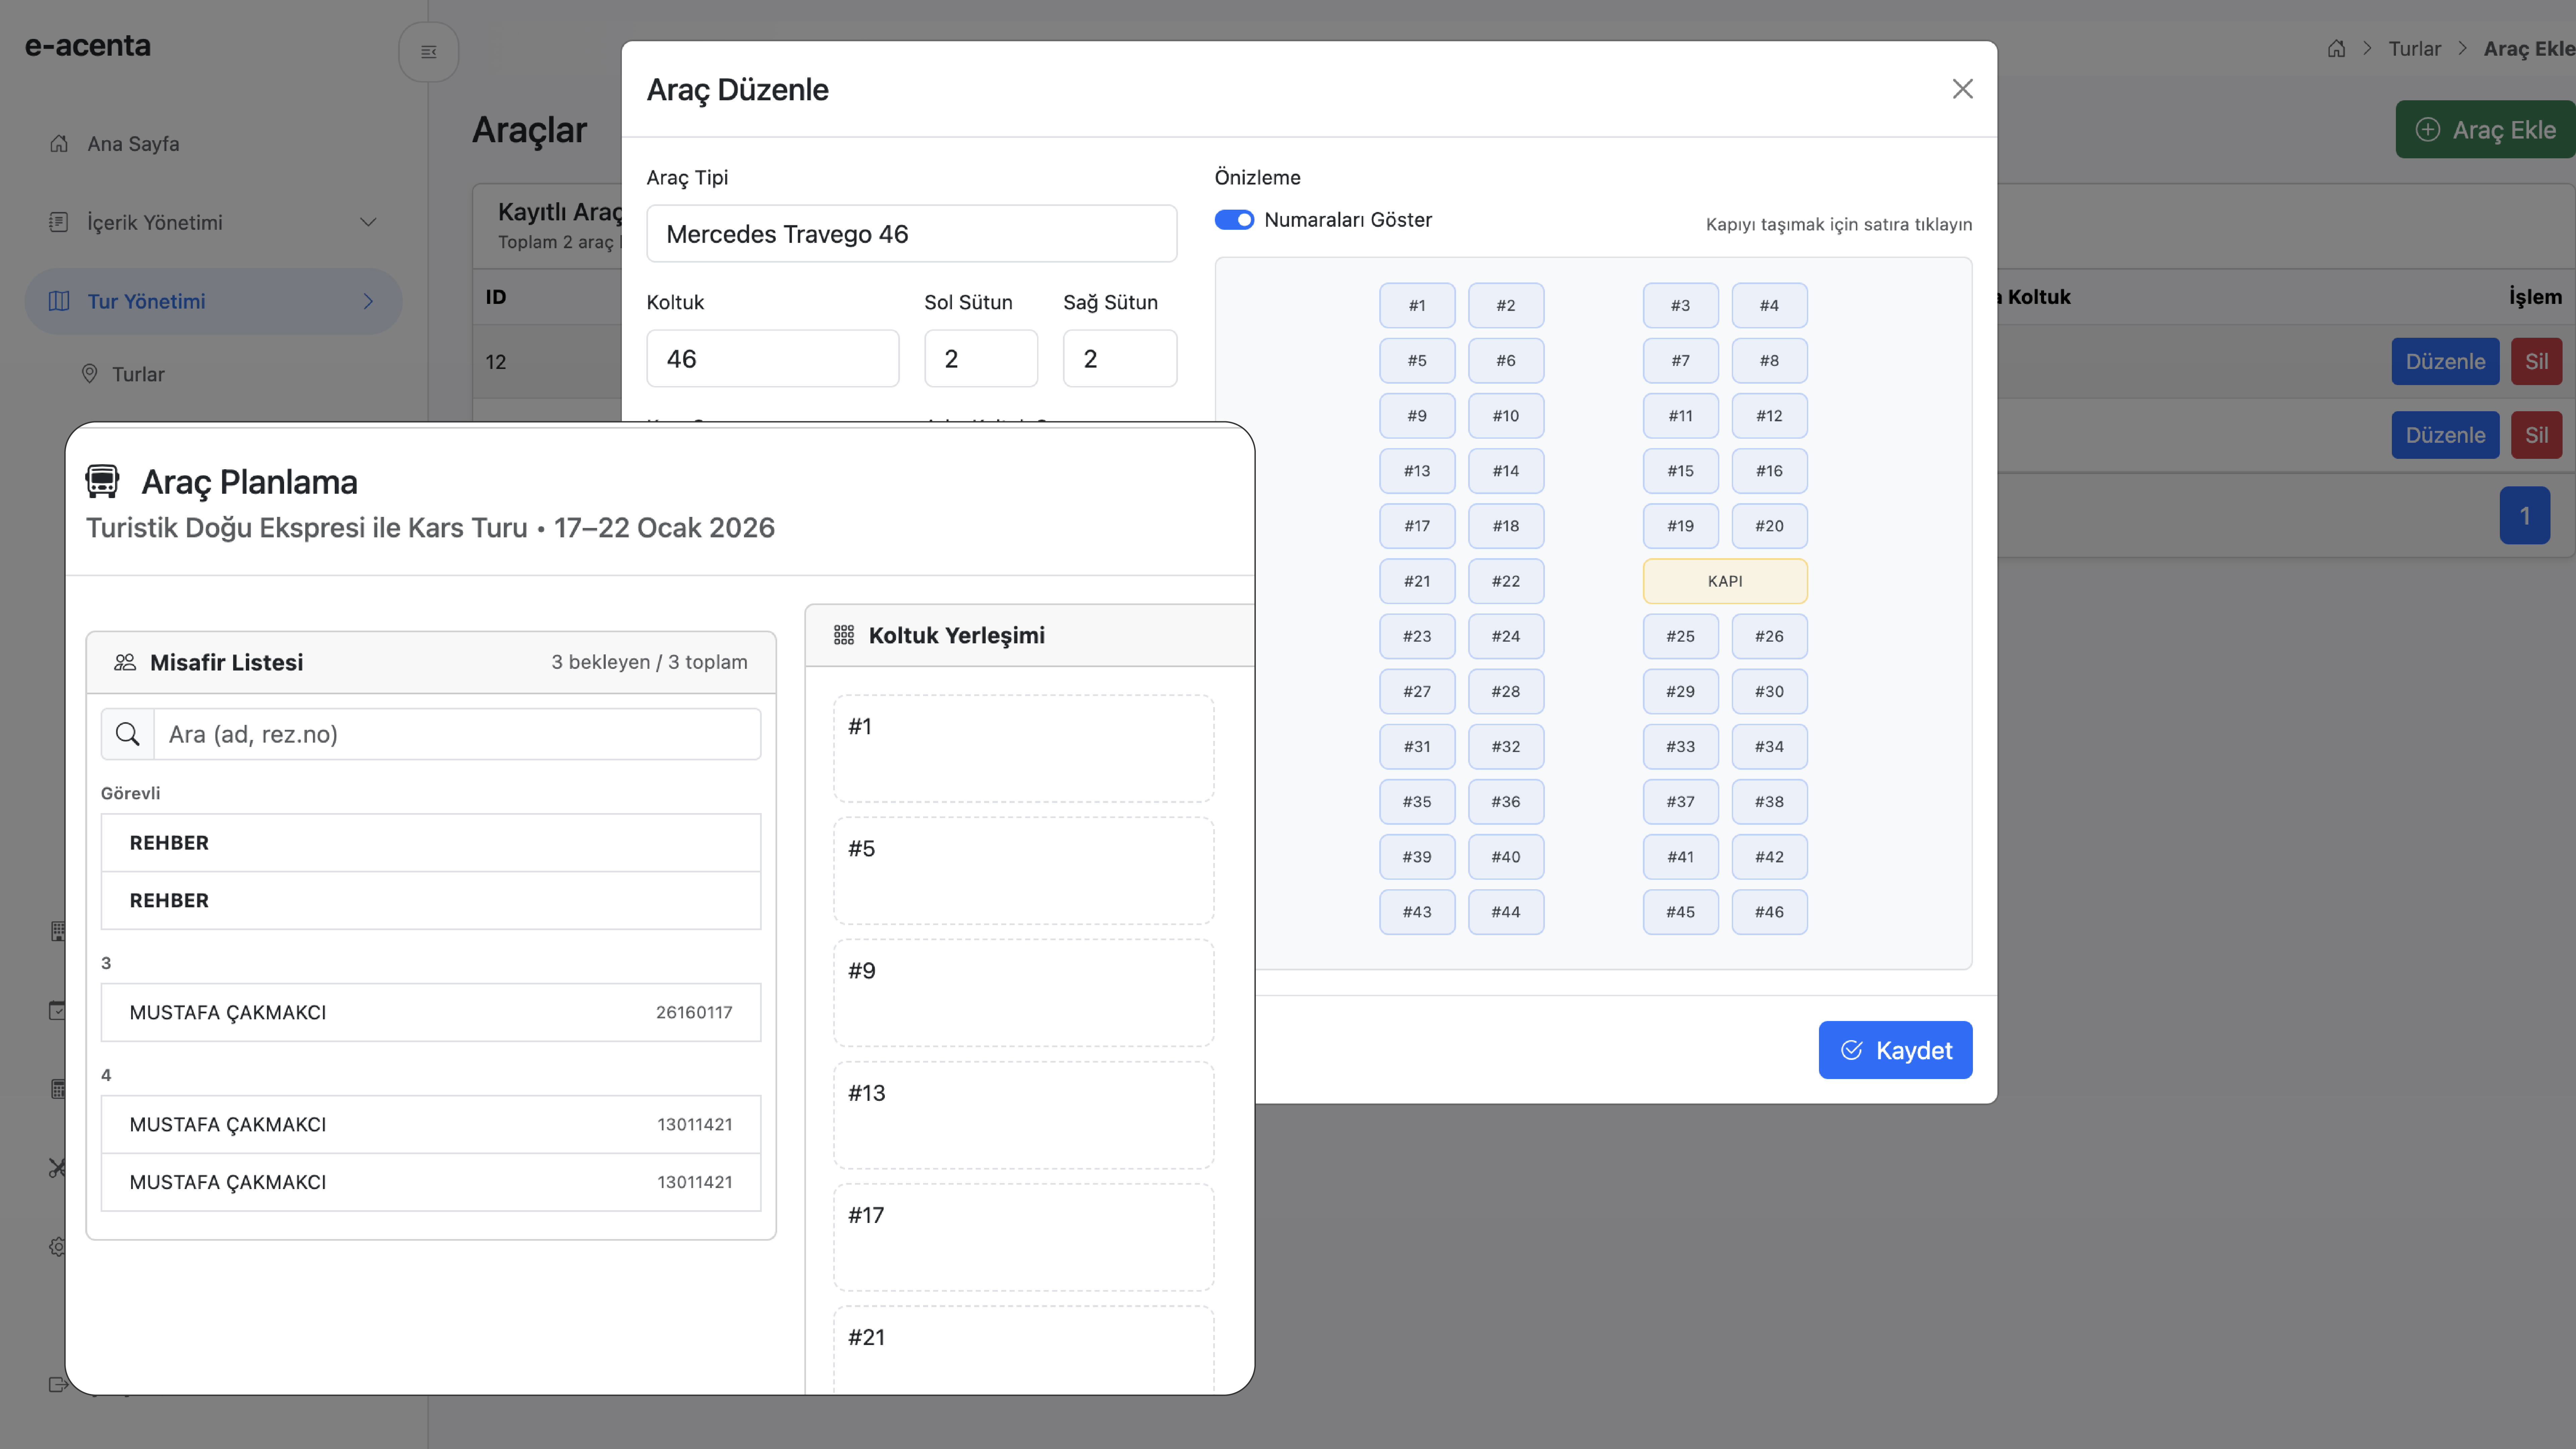This screenshot has height=1449, width=2576.
Task: Toggle the Numaraları Göster switch
Action: pos(1234,220)
